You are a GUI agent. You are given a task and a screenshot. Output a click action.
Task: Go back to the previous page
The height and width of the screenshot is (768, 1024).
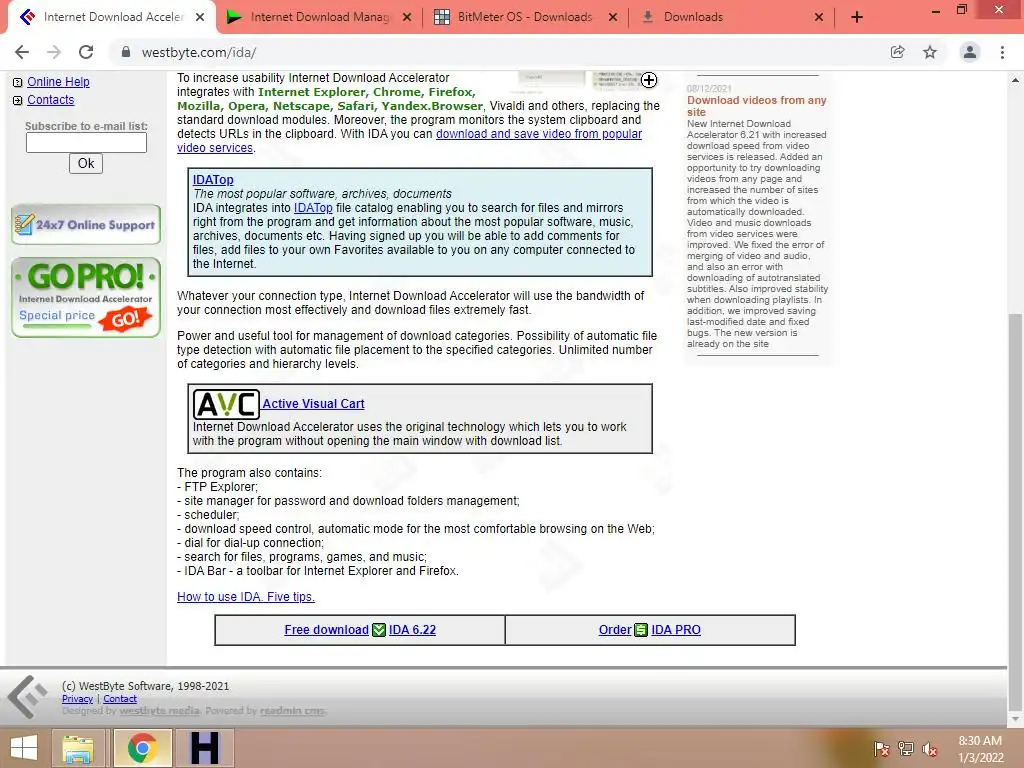[x=22, y=52]
